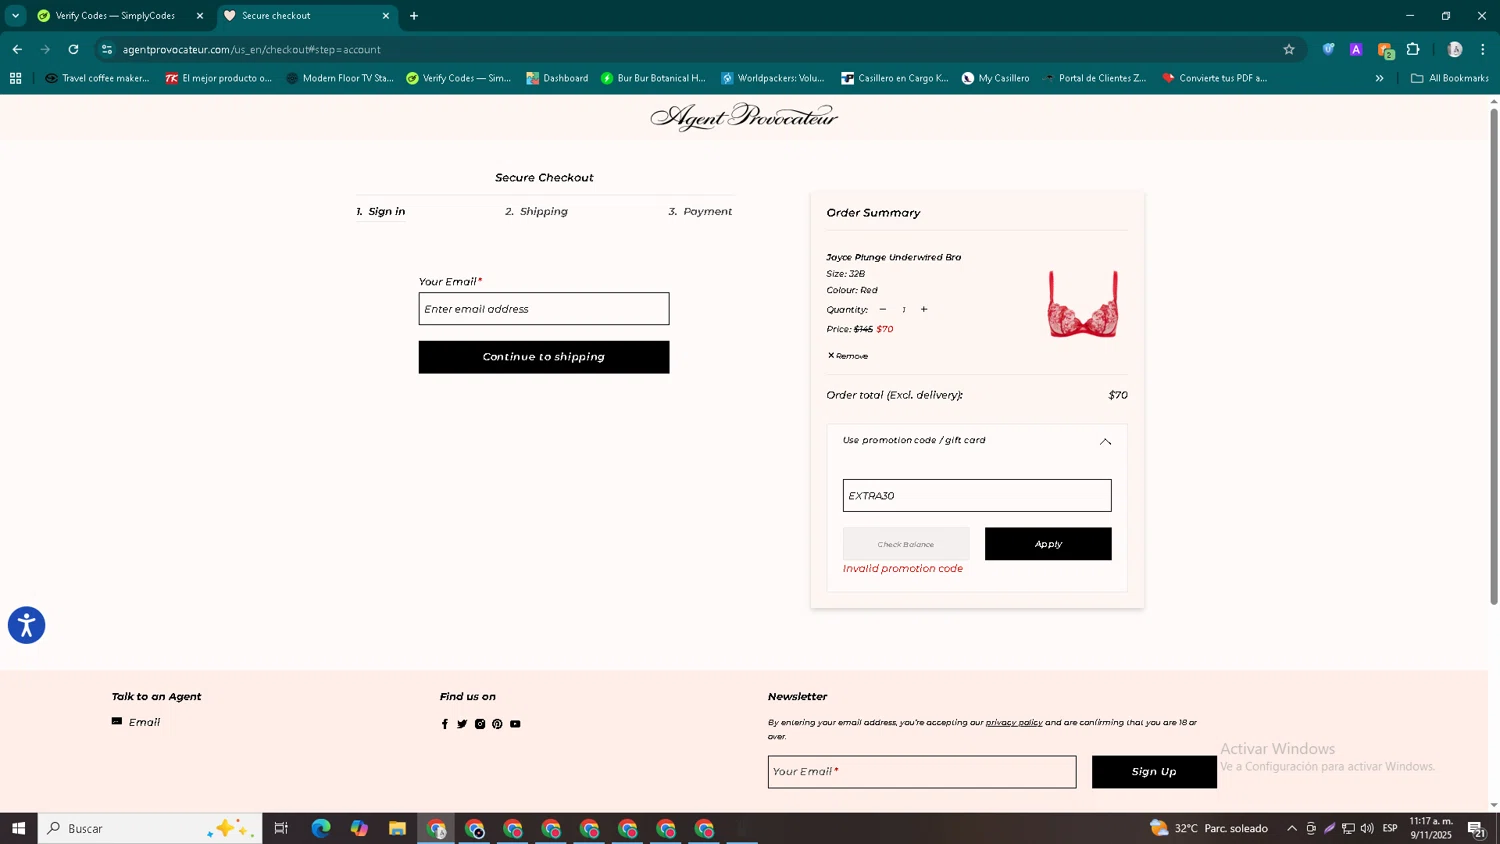Open the browser Extensions puzzle icon
The image size is (1500, 844).
pos(1413,49)
